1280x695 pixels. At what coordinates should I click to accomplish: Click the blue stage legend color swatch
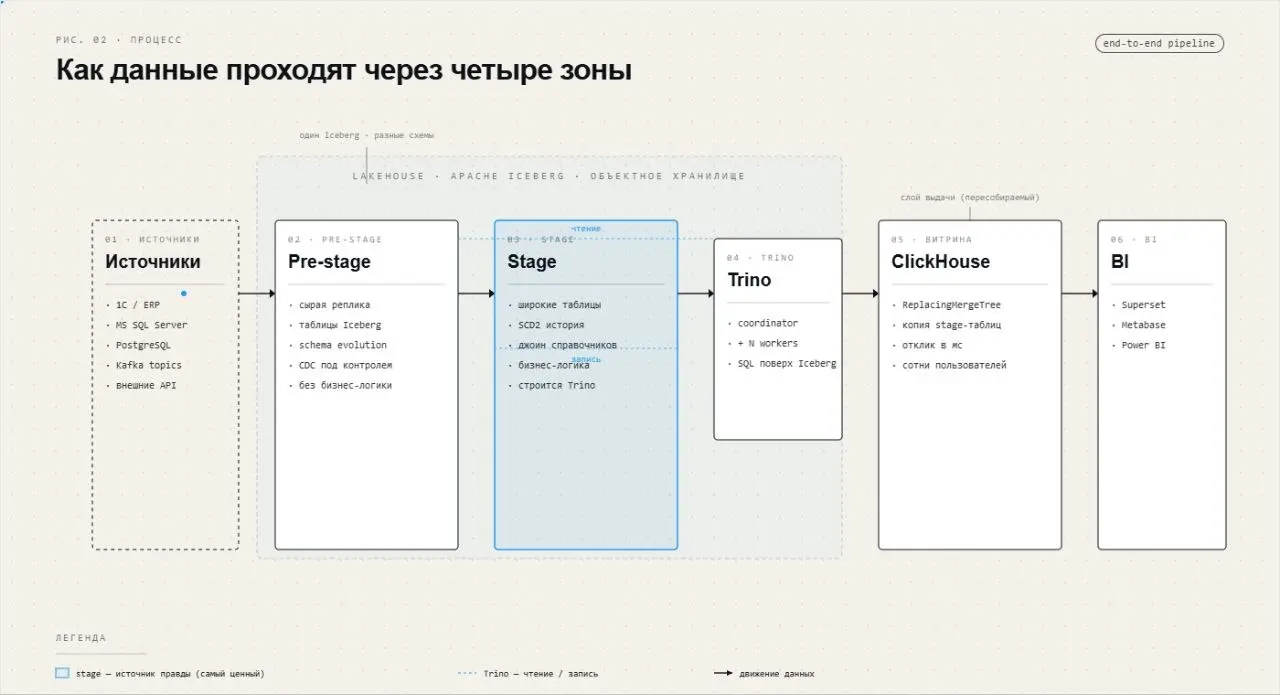(62, 674)
